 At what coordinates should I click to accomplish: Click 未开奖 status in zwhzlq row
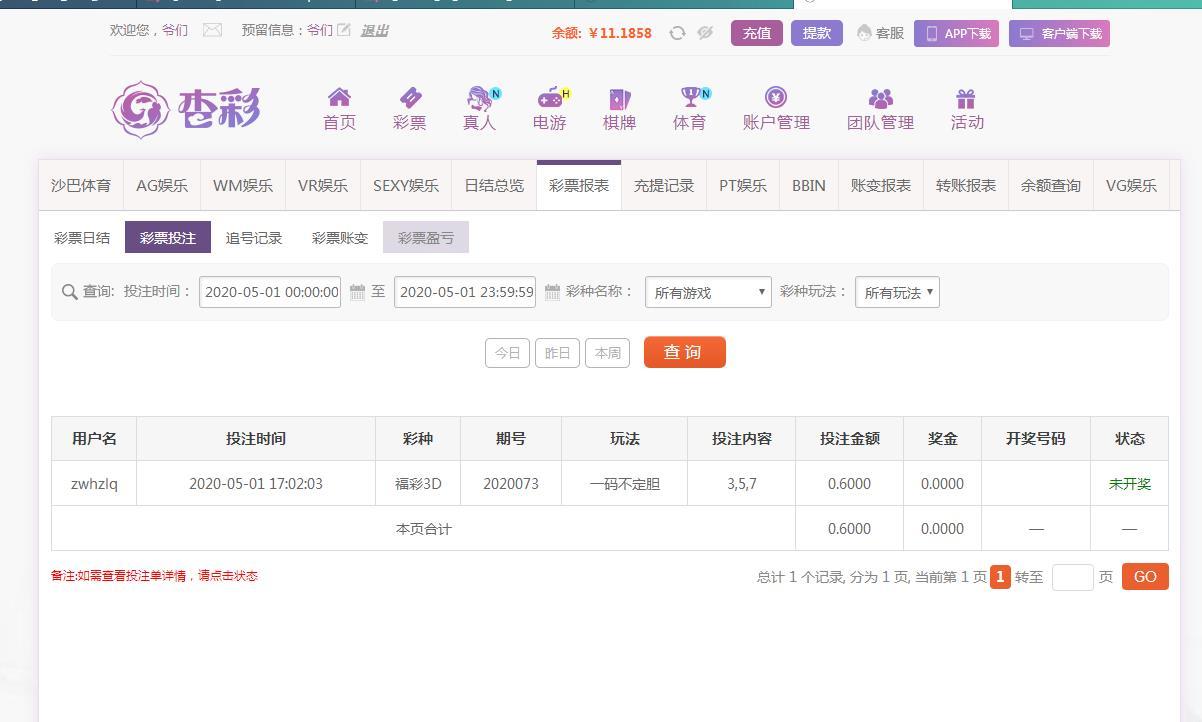click(1130, 484)
